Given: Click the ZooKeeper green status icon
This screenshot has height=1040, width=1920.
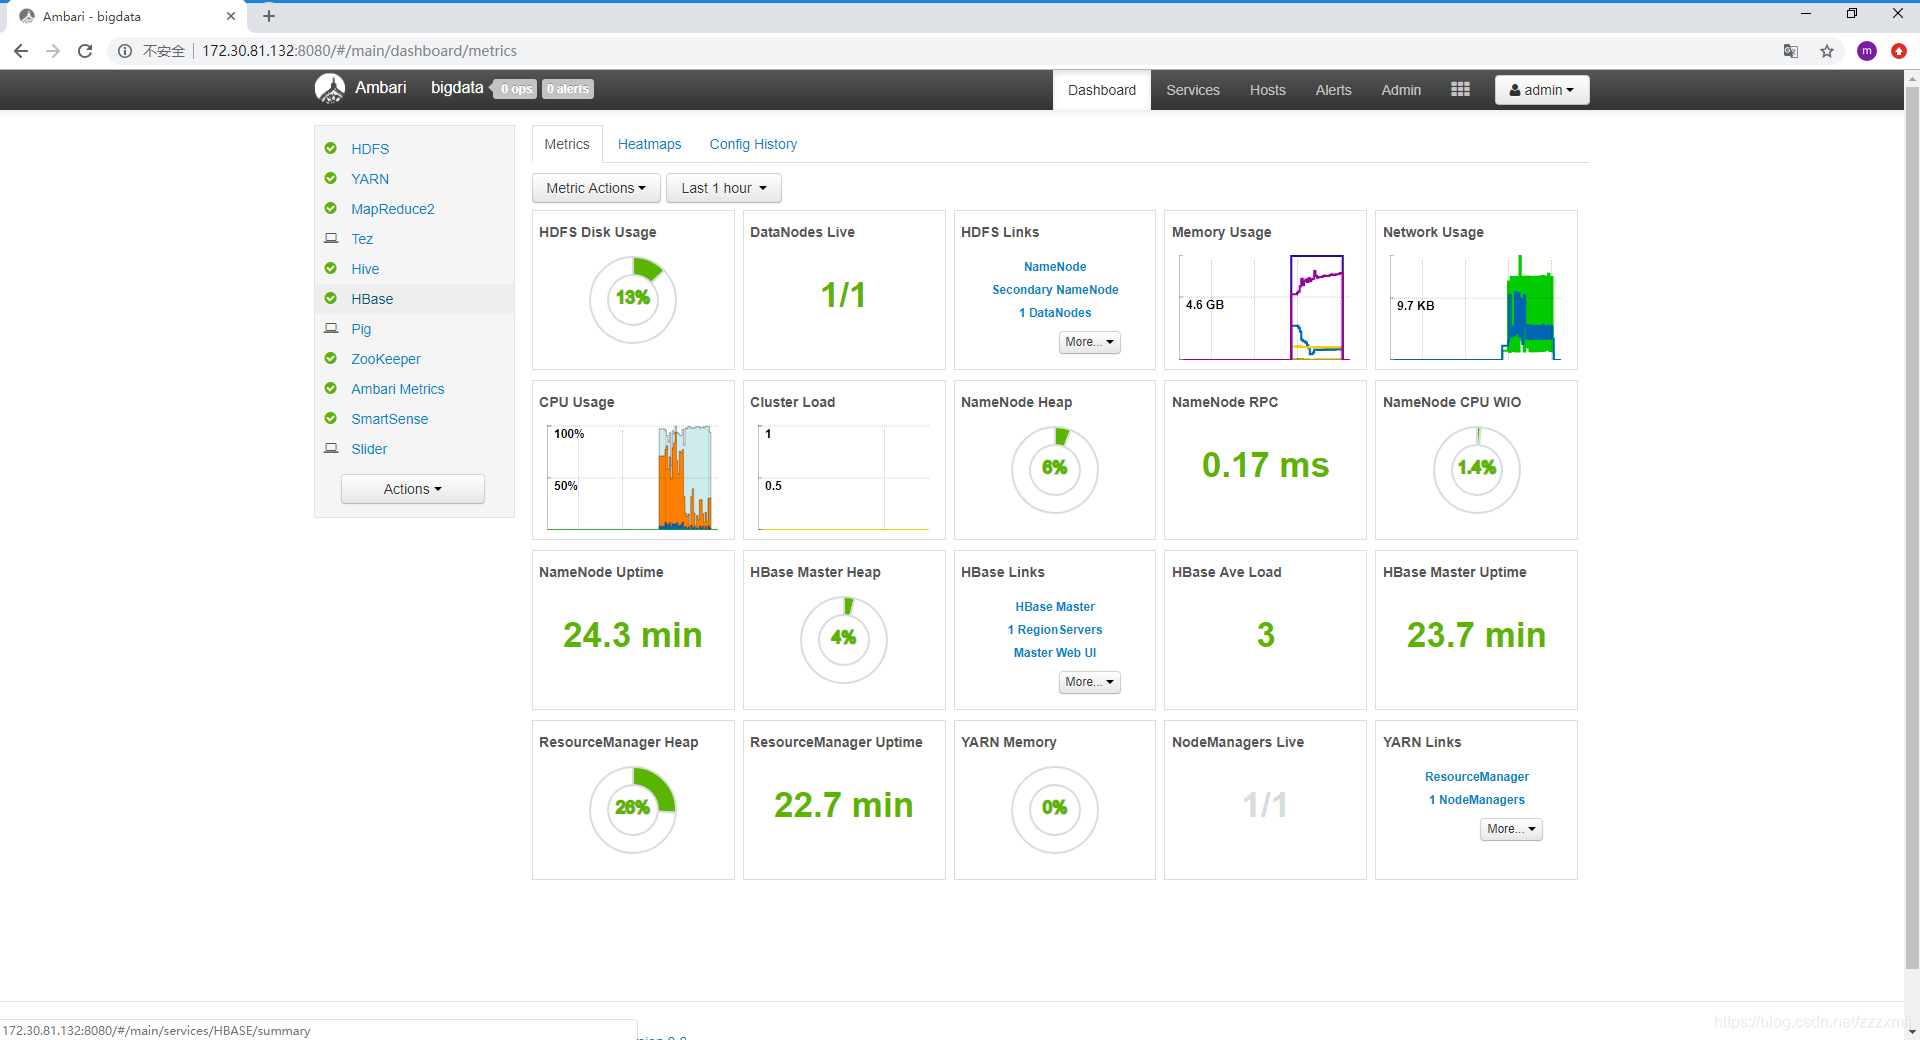Looking at the screenshot, I should pos(331,358).
